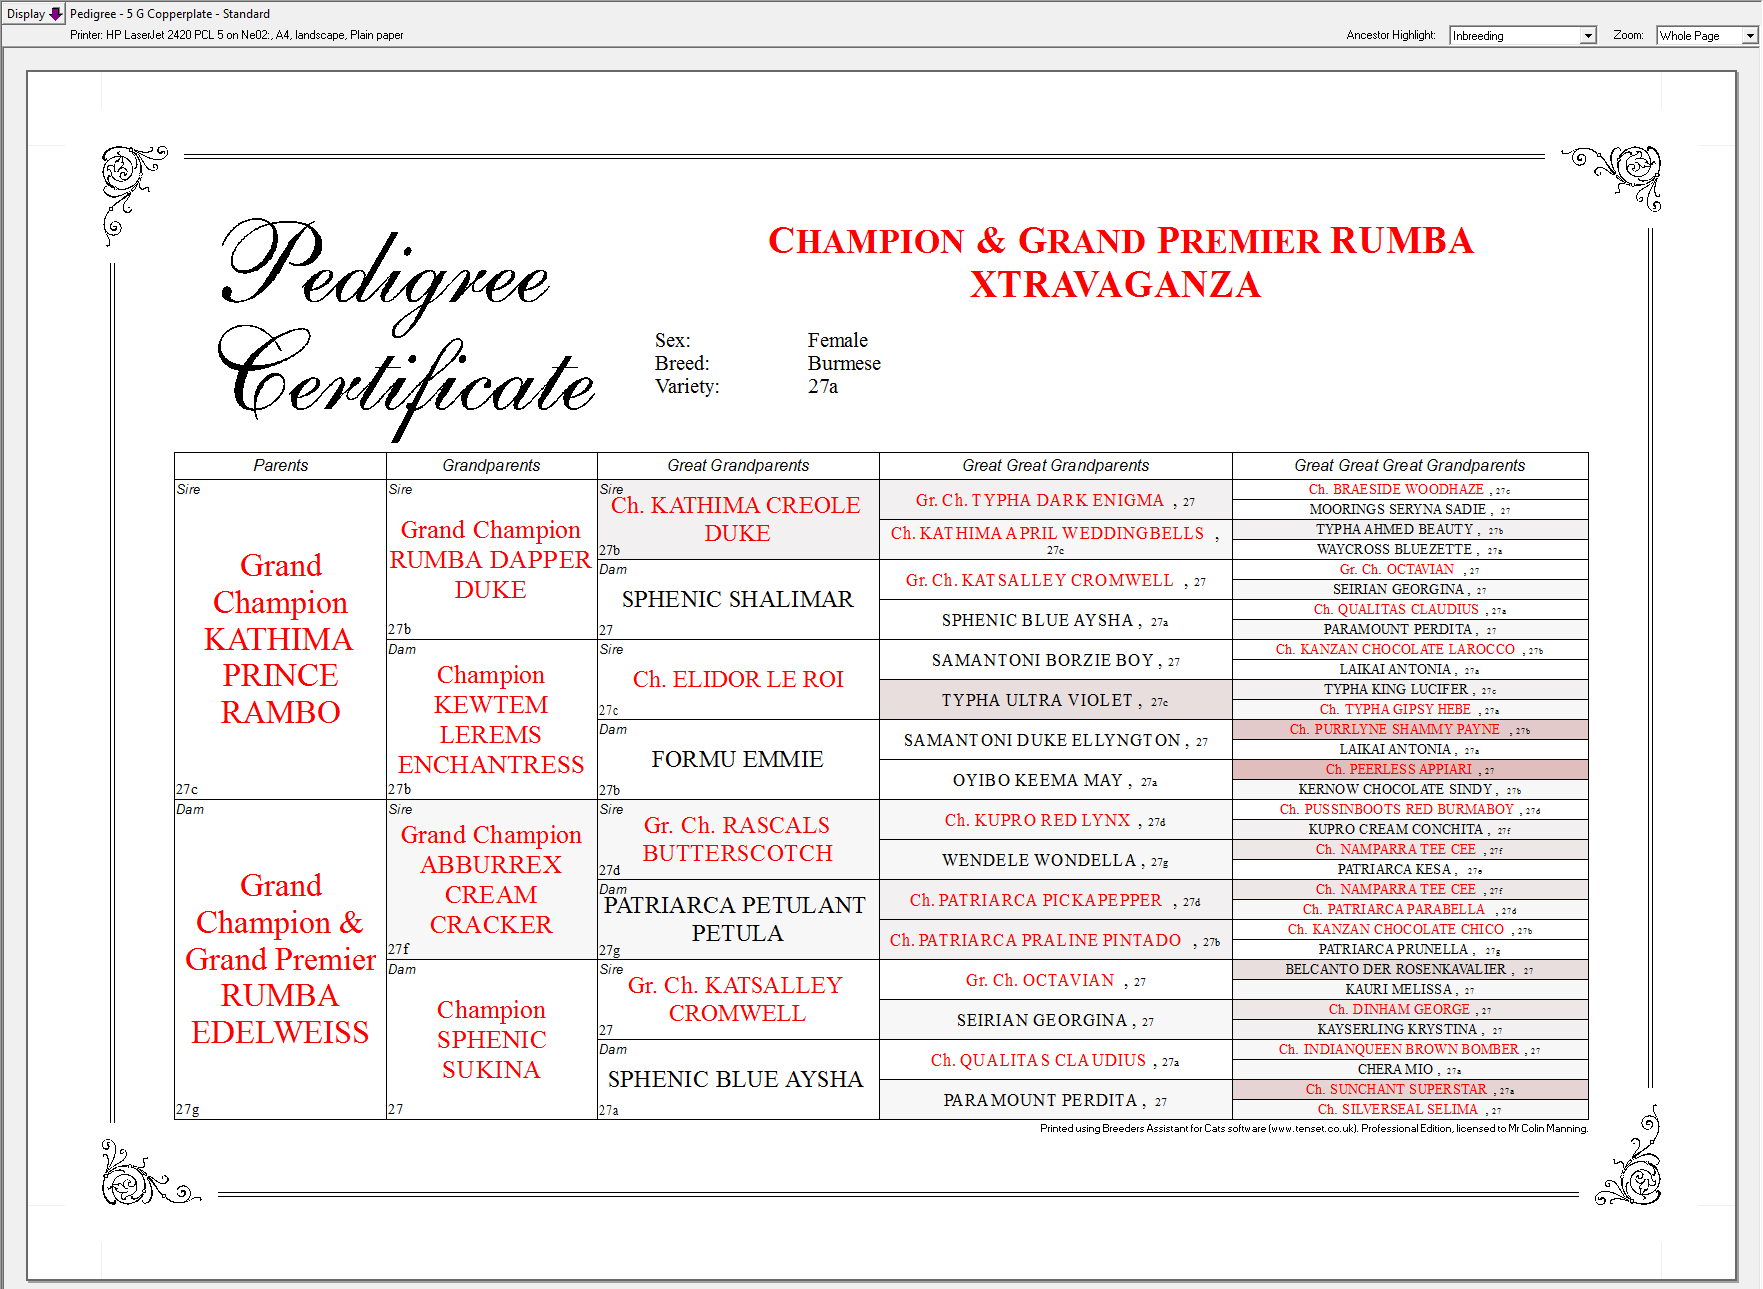Screen dimensions: 1763x1289
Task: Click 'Ch. BRAESIDE WOODHAZE'
Action: pos(1410,490)
